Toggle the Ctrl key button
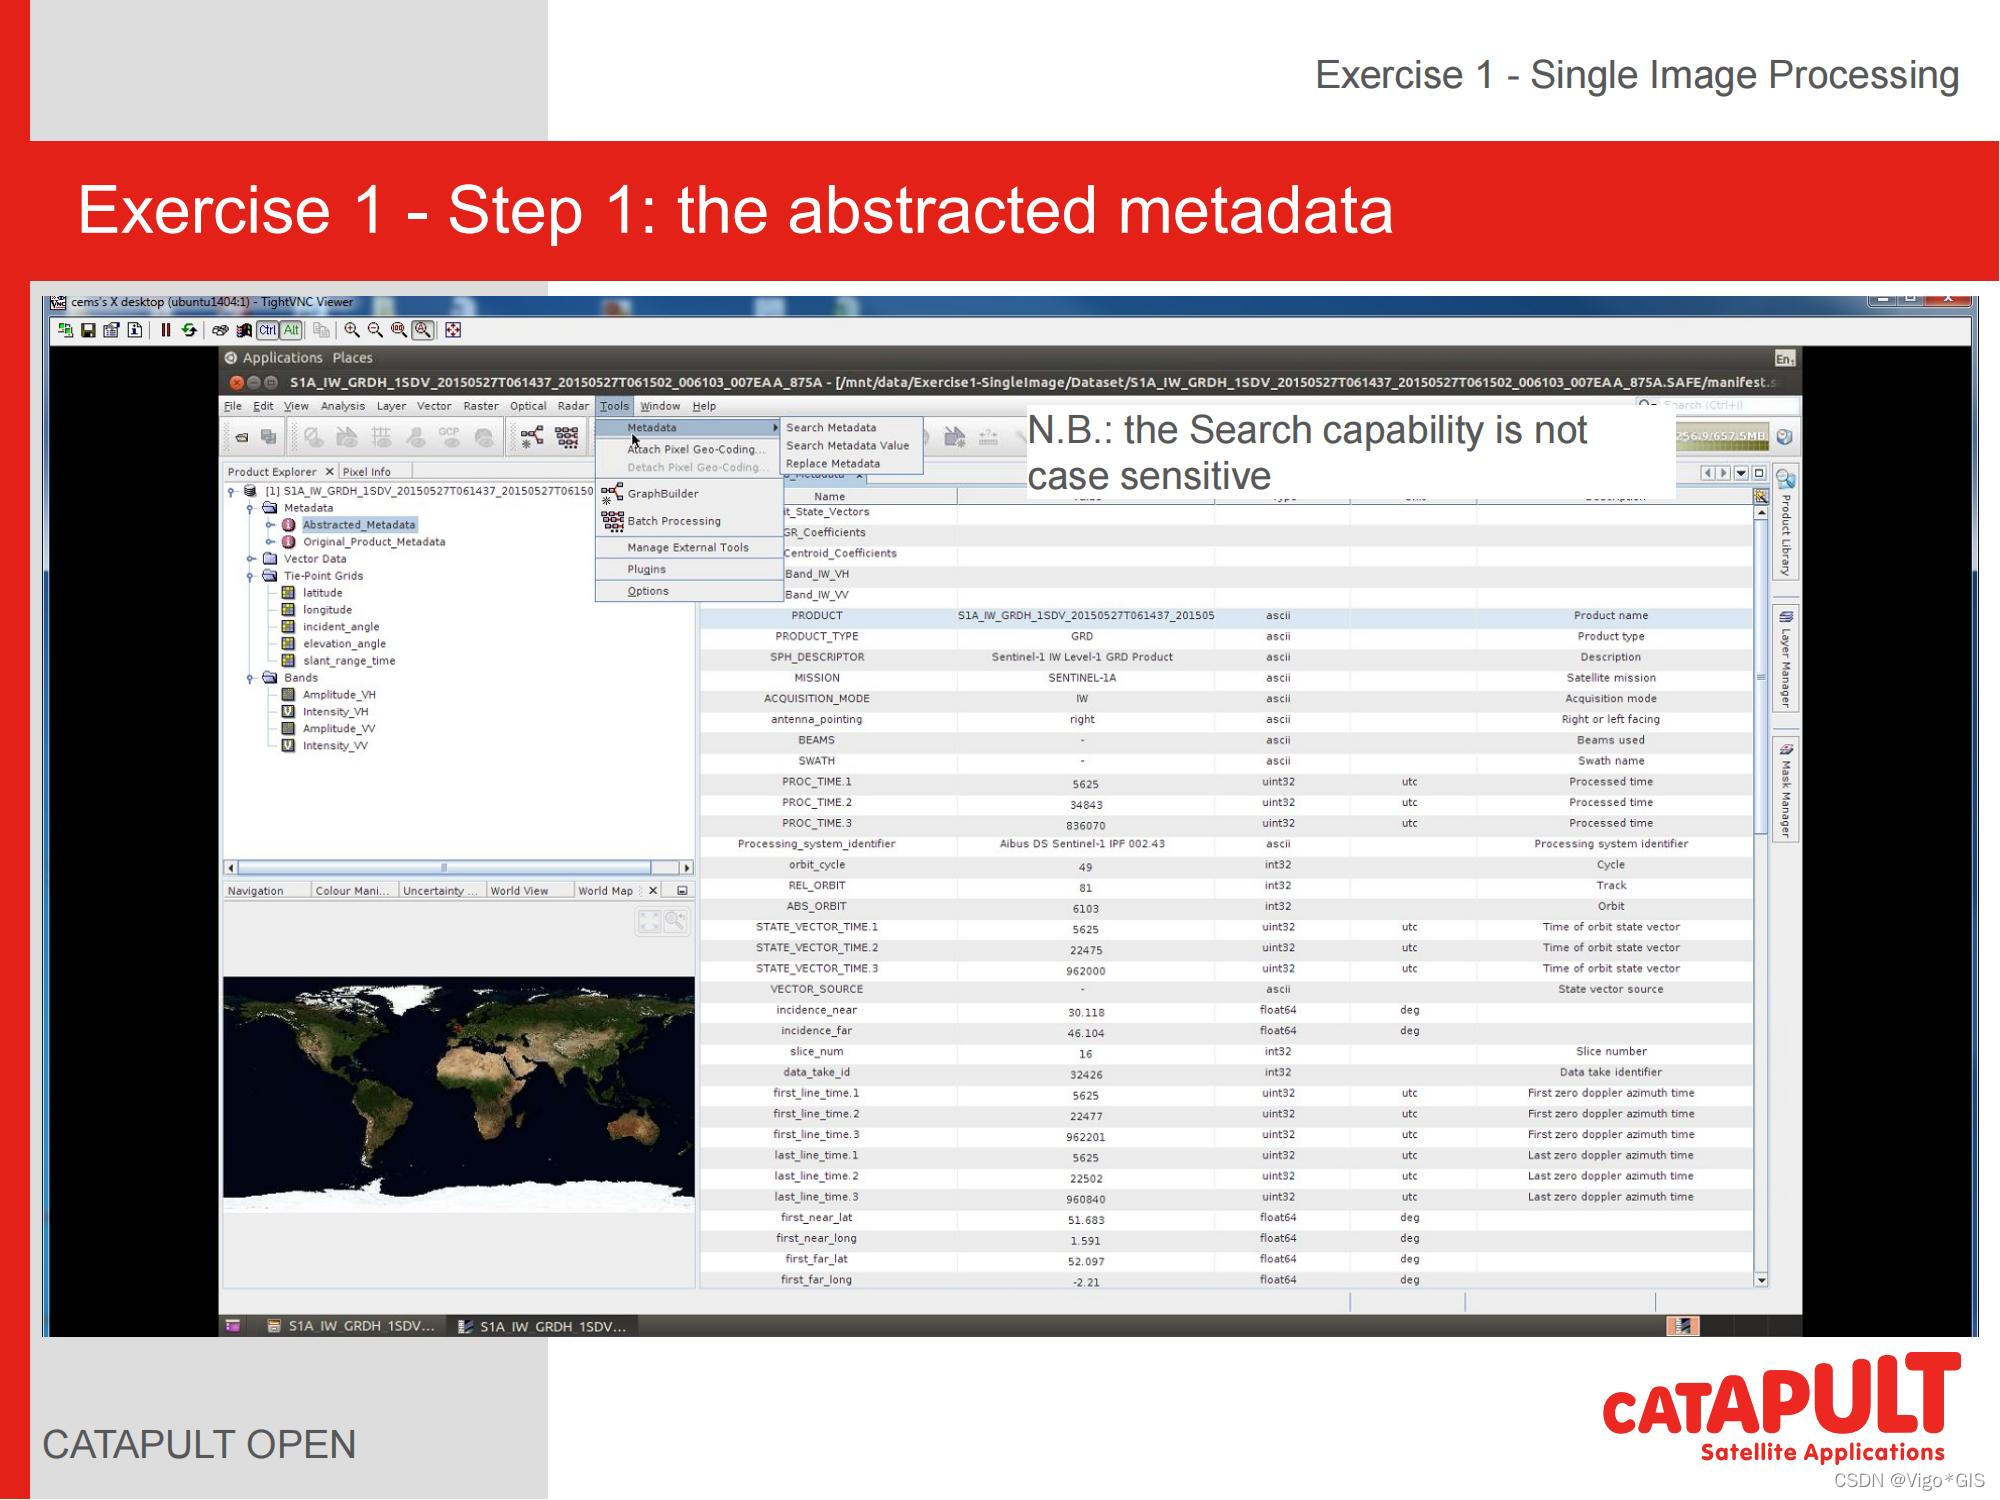This screenshot has width=2000, height=1500. [267, 330]
